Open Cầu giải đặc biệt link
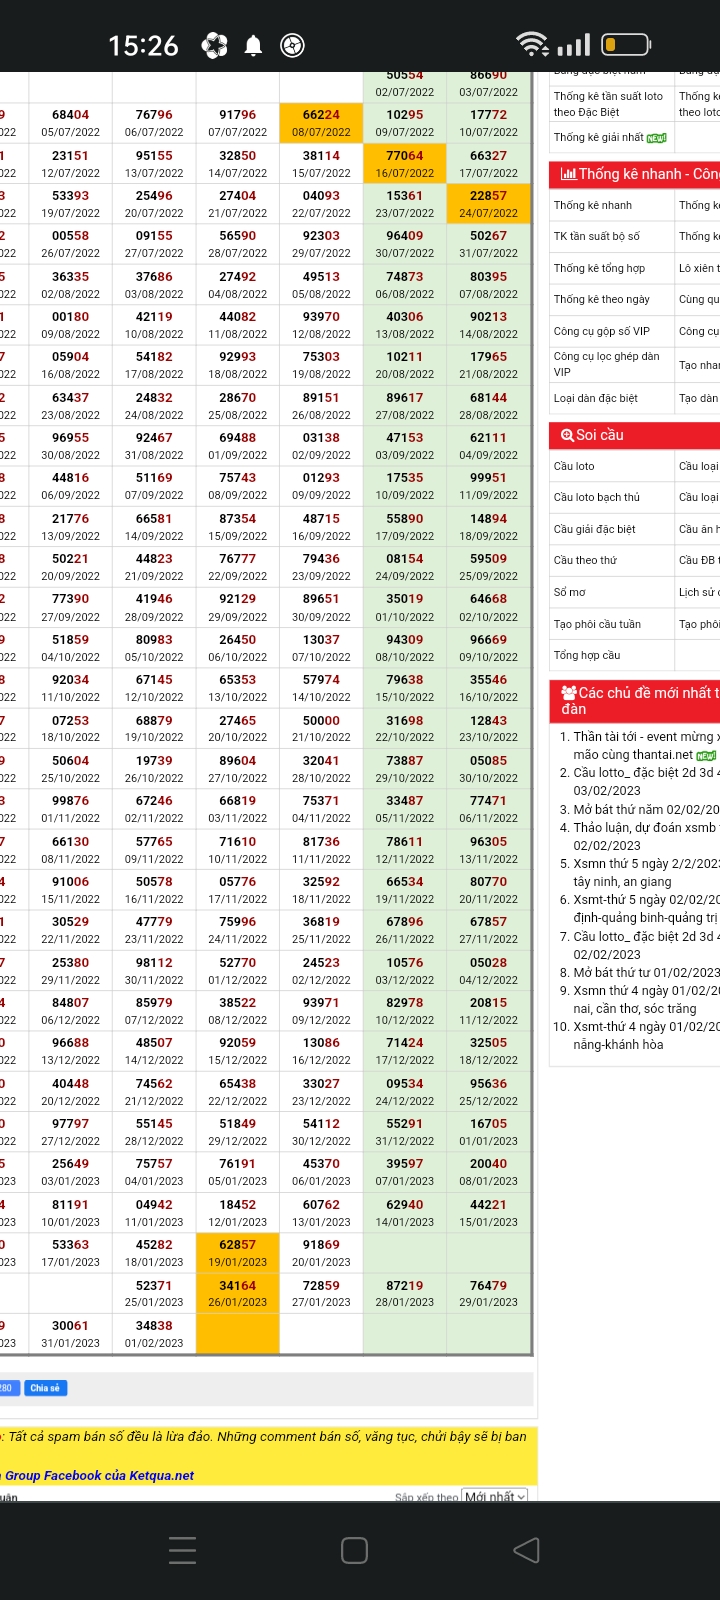 (x=594, y=529)
